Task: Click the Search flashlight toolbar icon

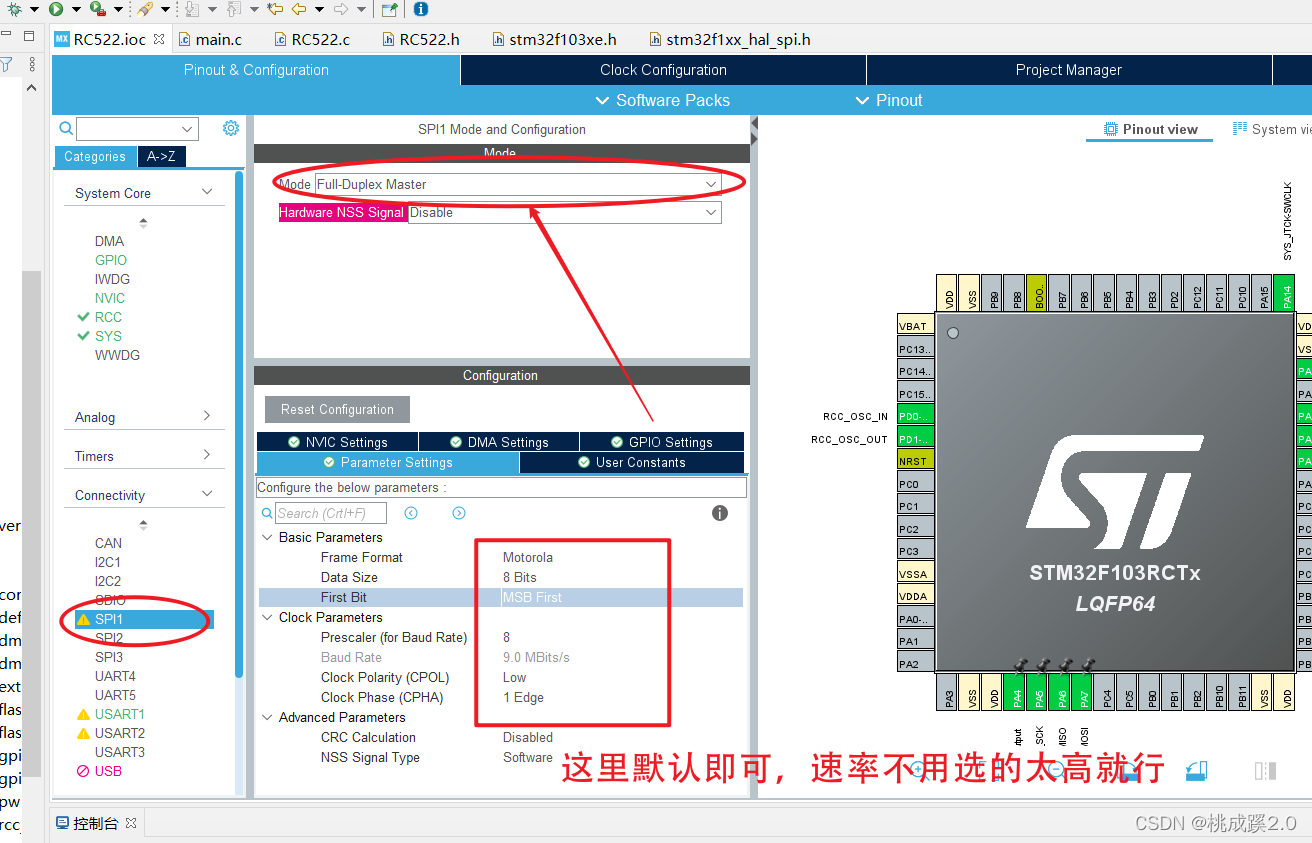Action: click(144, 9)
